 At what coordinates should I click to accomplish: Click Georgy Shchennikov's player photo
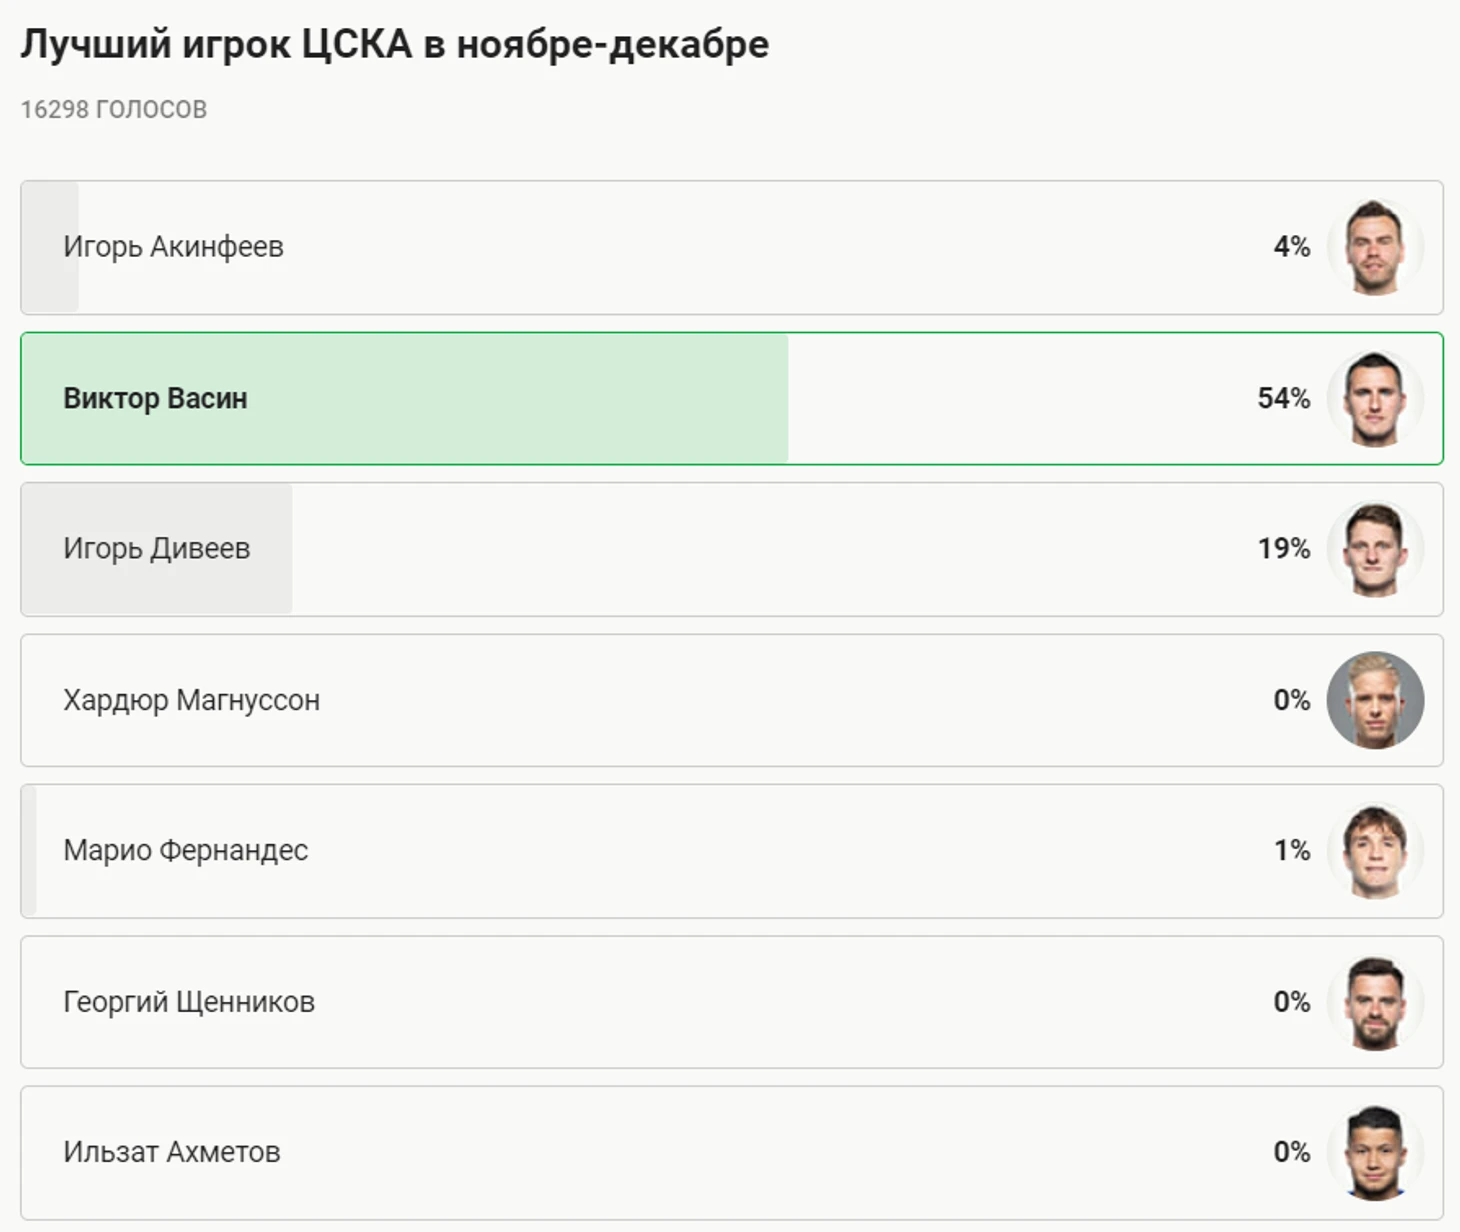(1375, 1002)
